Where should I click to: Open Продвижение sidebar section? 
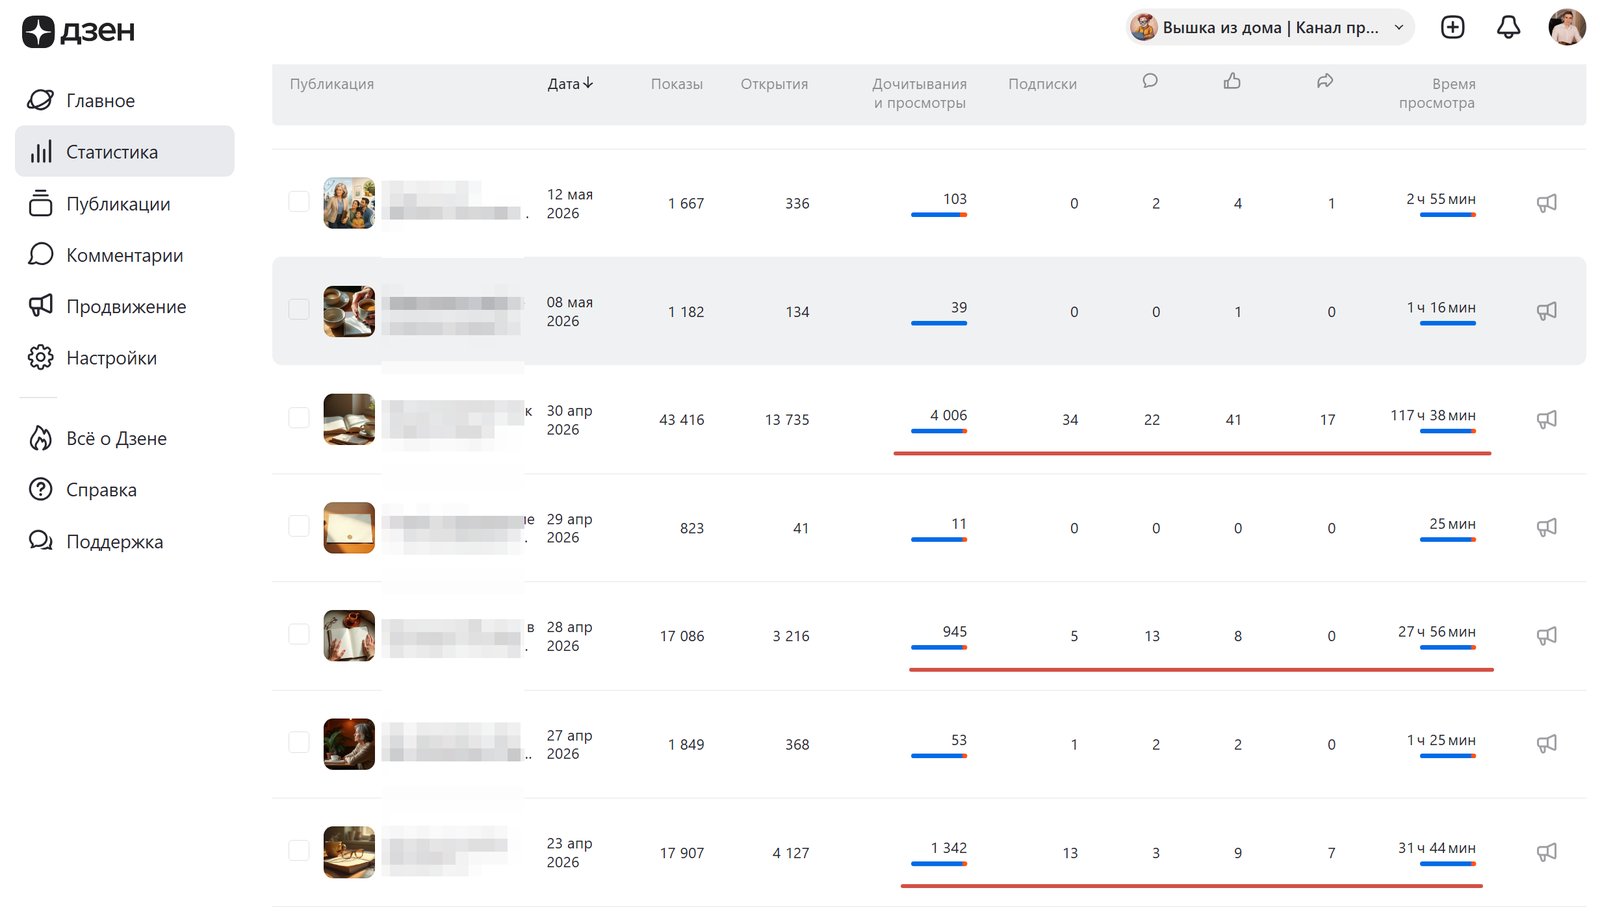(x=125, y=307)
